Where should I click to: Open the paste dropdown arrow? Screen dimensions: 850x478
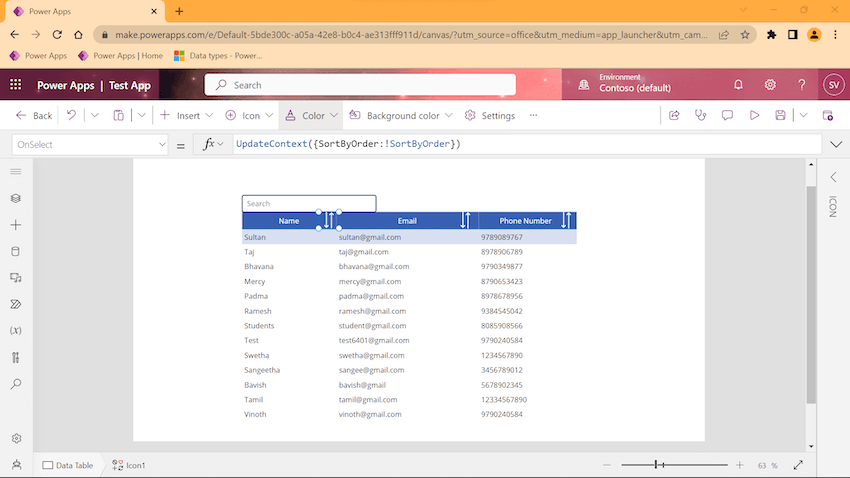tap(141, 115)
